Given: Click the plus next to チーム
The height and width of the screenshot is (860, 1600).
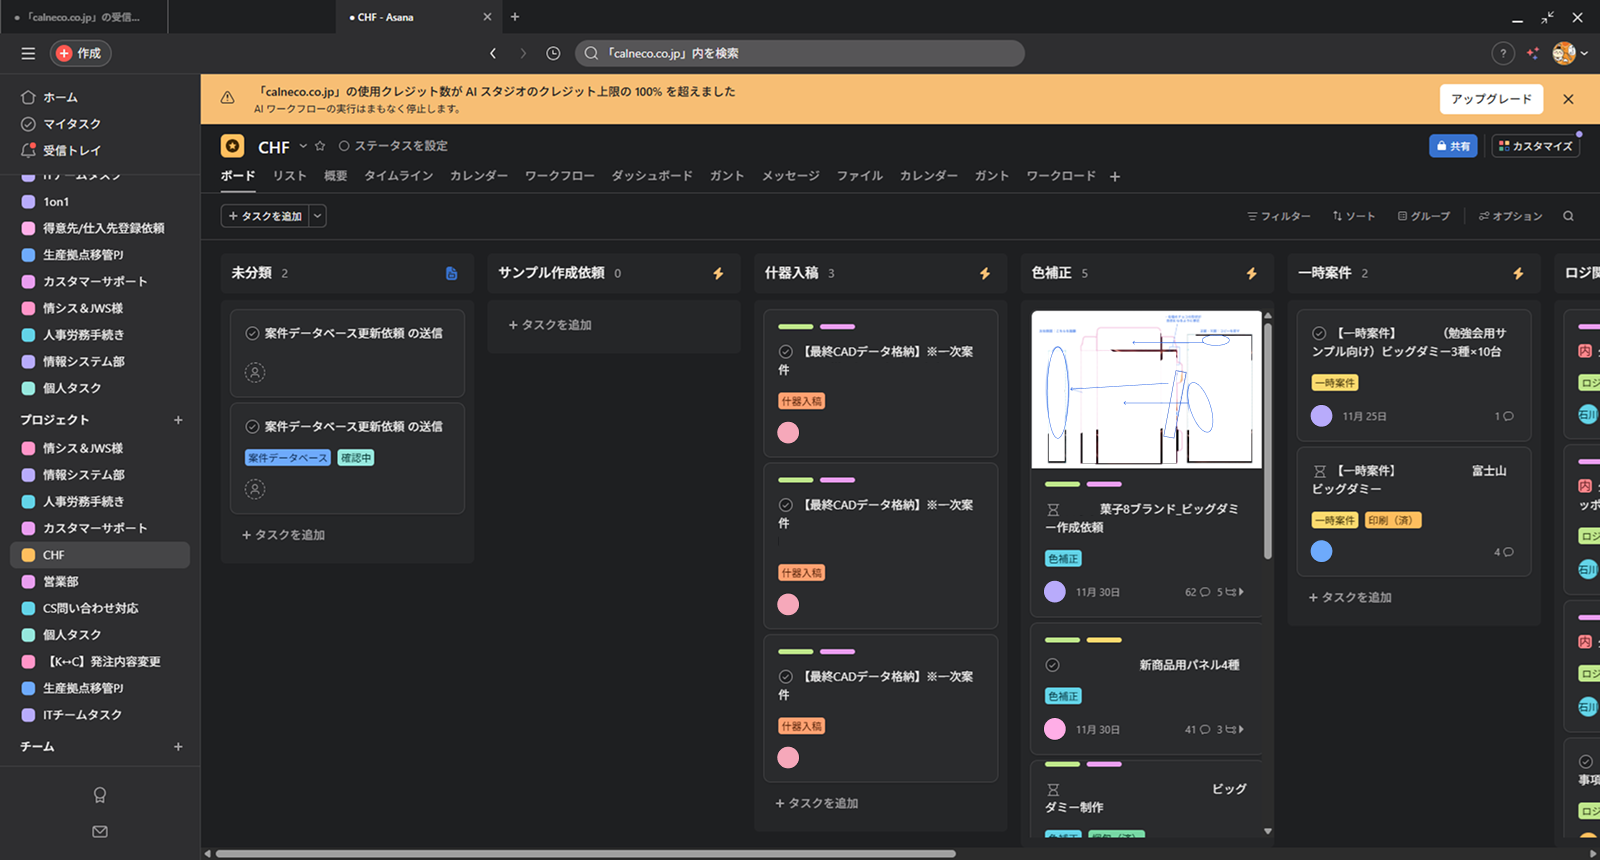Looking at the screenshot, I should 178,747.
